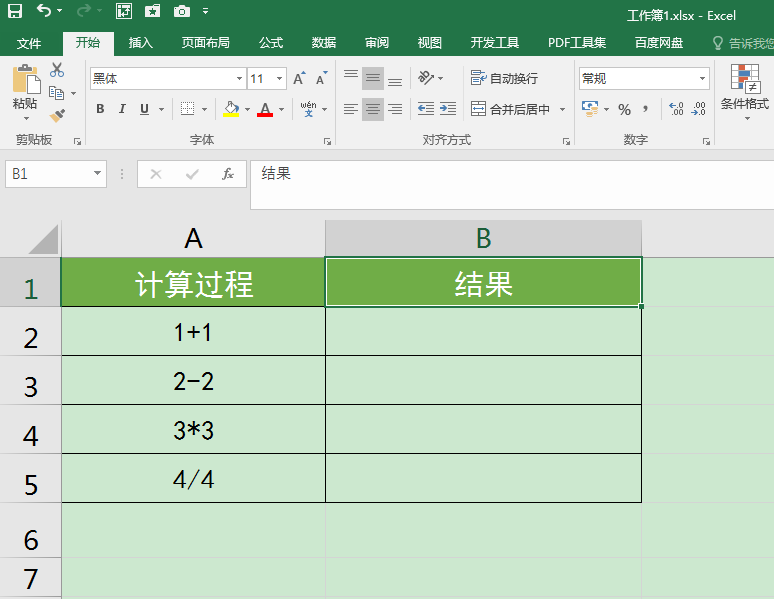The image size is (774, 599).
Task: Switch to the 公式 tab
Action: 271,43
